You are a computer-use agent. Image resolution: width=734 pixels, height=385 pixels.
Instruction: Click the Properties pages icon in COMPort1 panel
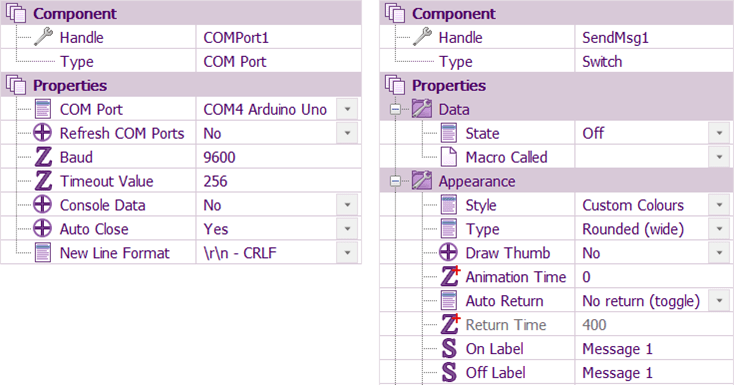(16, 85)
